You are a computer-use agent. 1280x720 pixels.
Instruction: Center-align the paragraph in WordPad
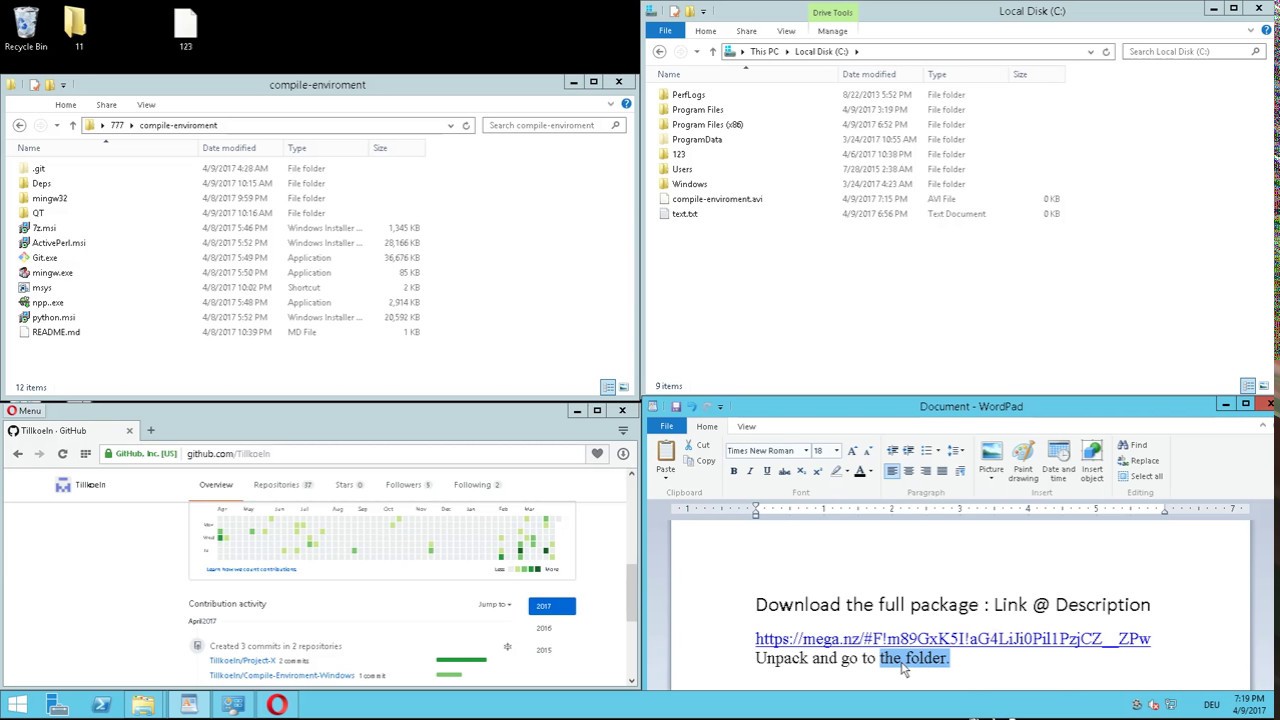(x=909, y=471)
